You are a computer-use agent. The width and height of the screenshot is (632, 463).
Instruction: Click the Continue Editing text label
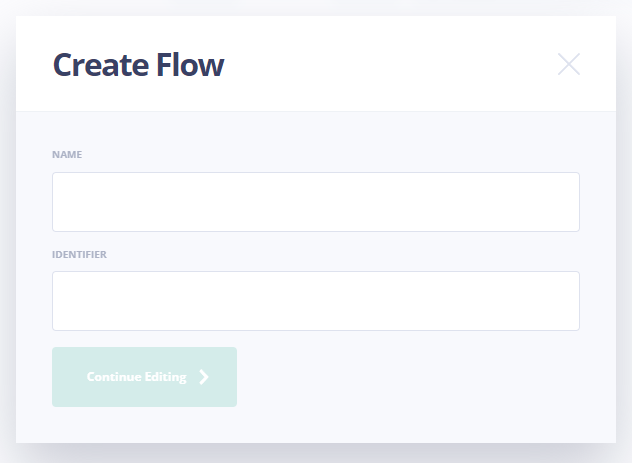(x=136, y=377)
